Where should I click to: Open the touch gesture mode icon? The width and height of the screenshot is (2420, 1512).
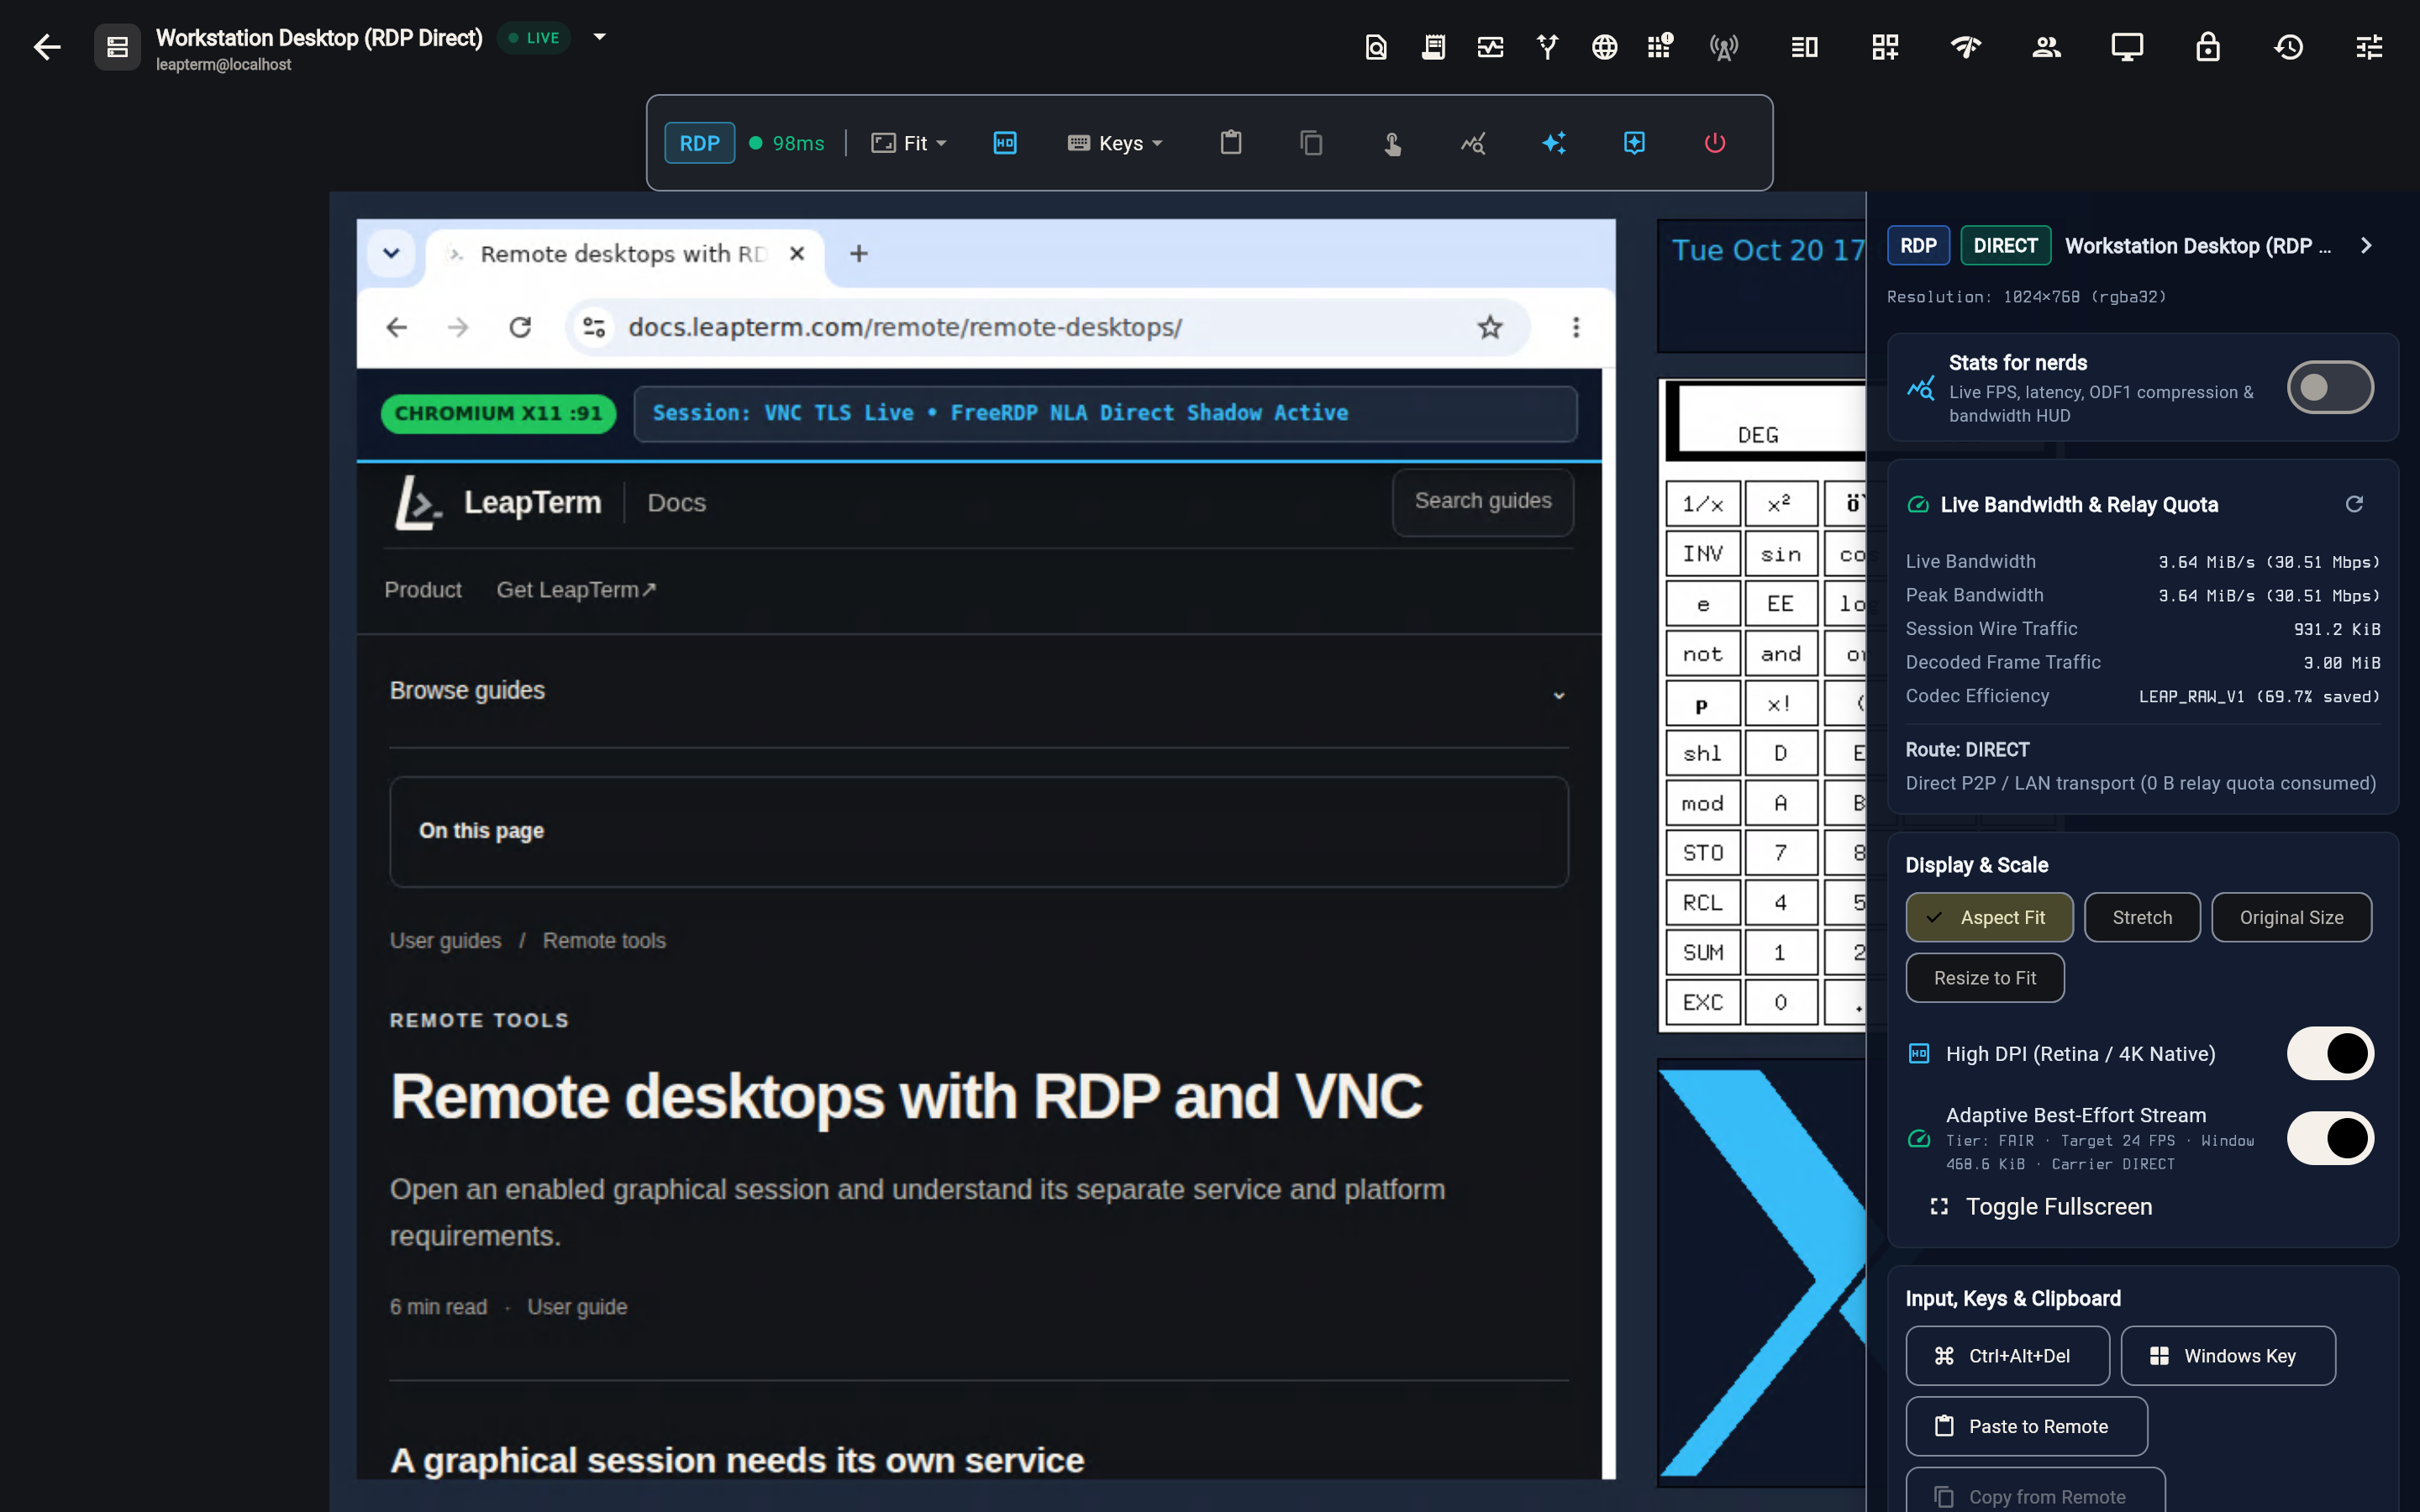(x=1392, y=143)
